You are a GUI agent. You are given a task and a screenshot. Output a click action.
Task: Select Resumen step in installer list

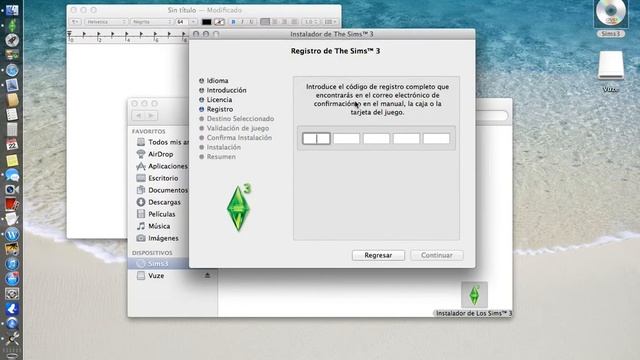221,157
